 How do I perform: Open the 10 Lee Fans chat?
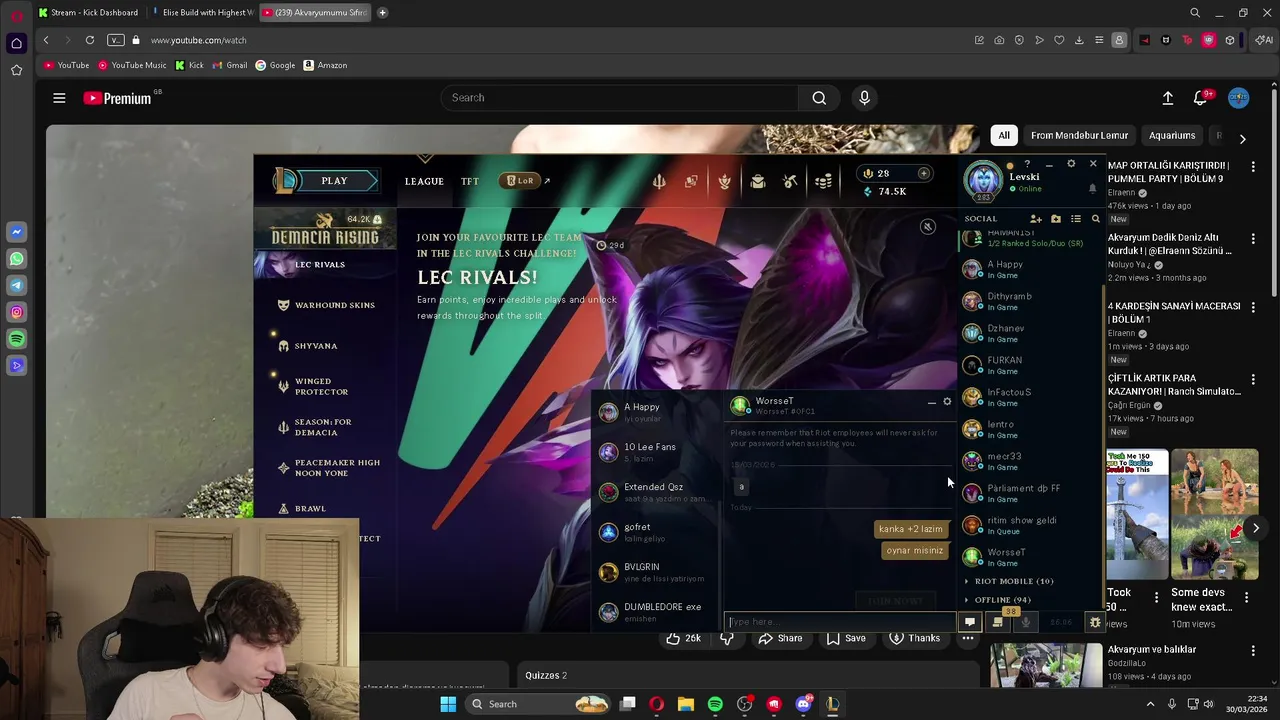click(656, 452)
